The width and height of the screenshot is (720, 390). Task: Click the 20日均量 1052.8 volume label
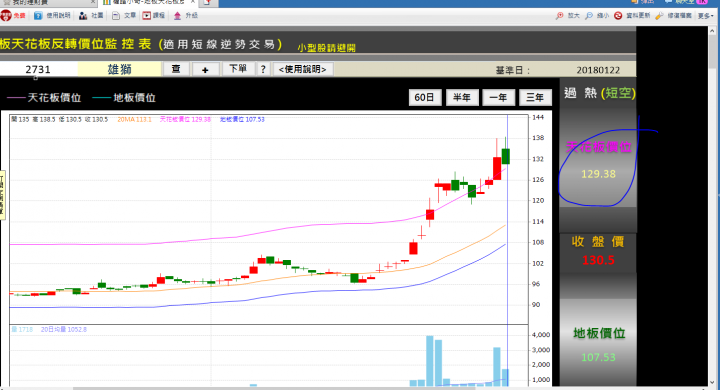click(x=64, y=329)
